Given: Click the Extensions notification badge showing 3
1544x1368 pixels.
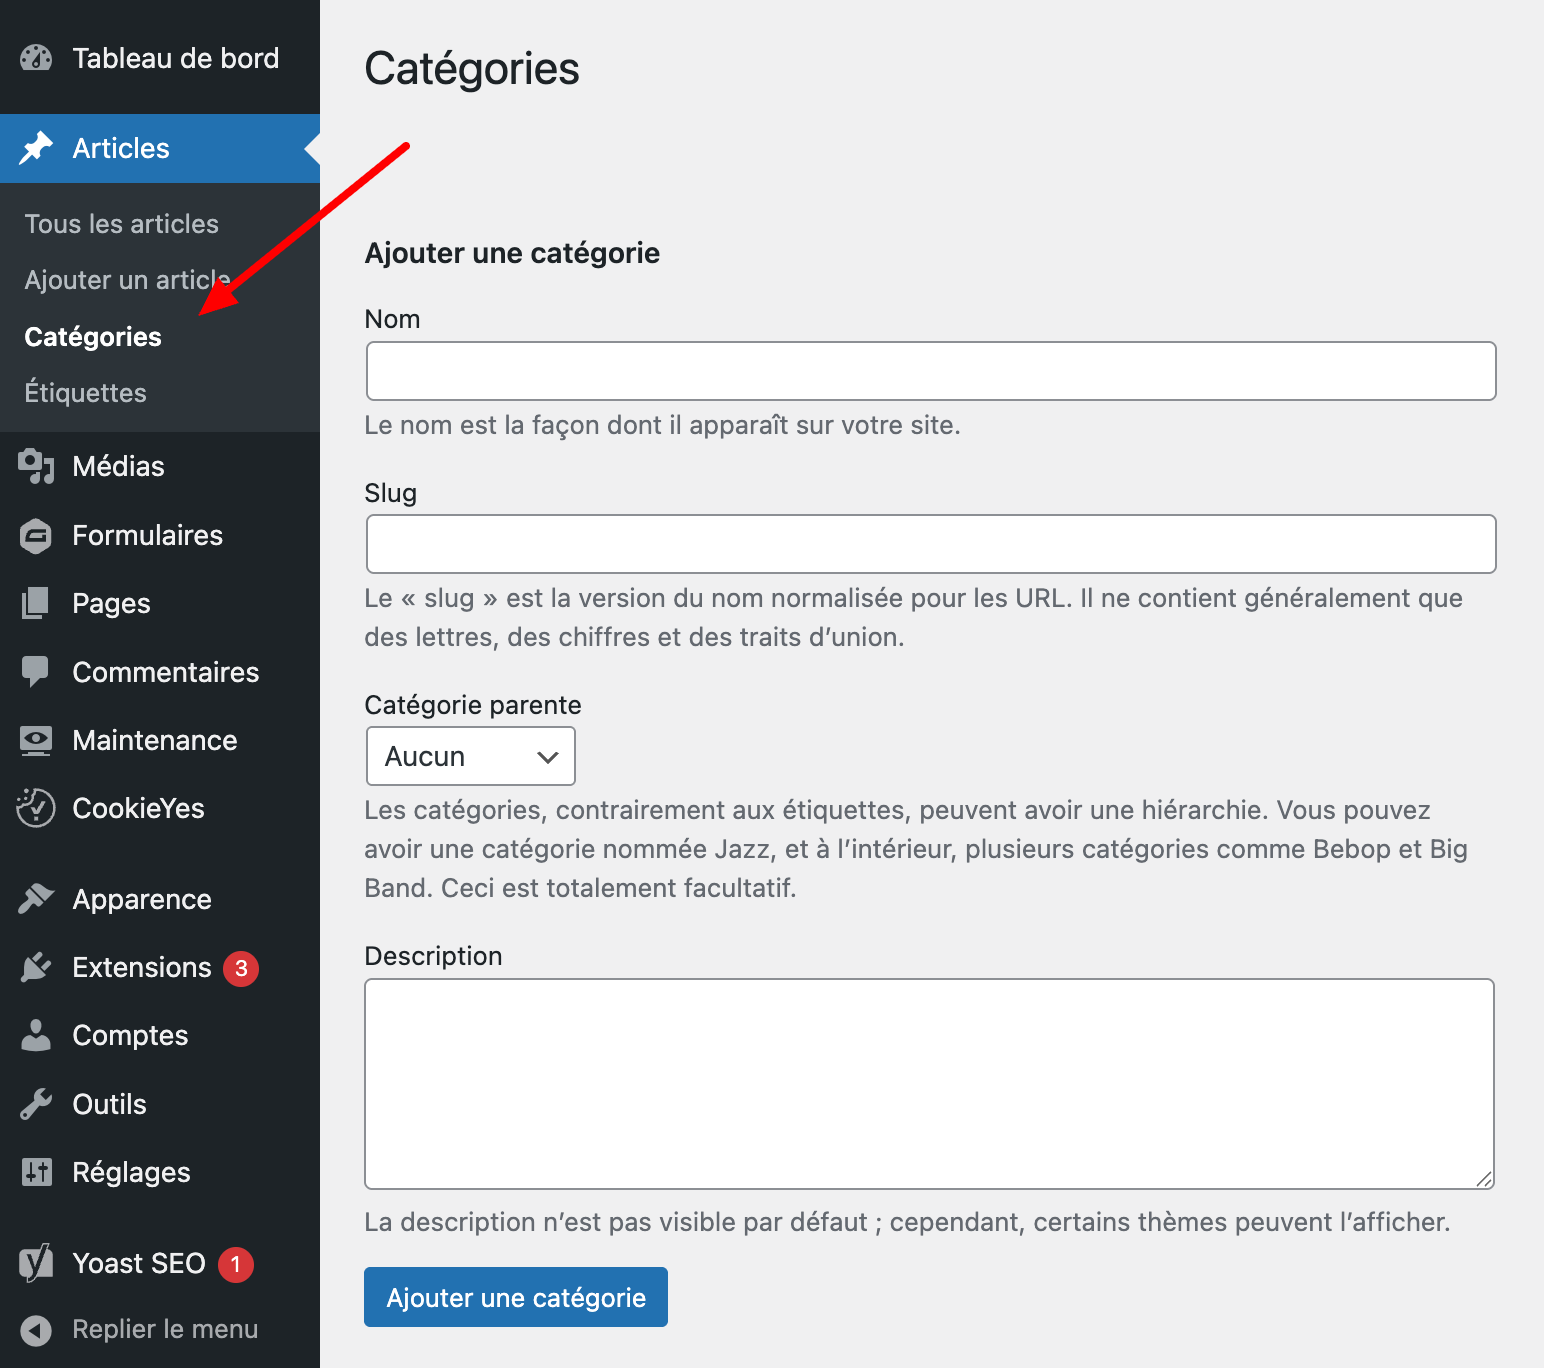Looking at the screenshot, I should pyautogui.click(x=240, y=968).
